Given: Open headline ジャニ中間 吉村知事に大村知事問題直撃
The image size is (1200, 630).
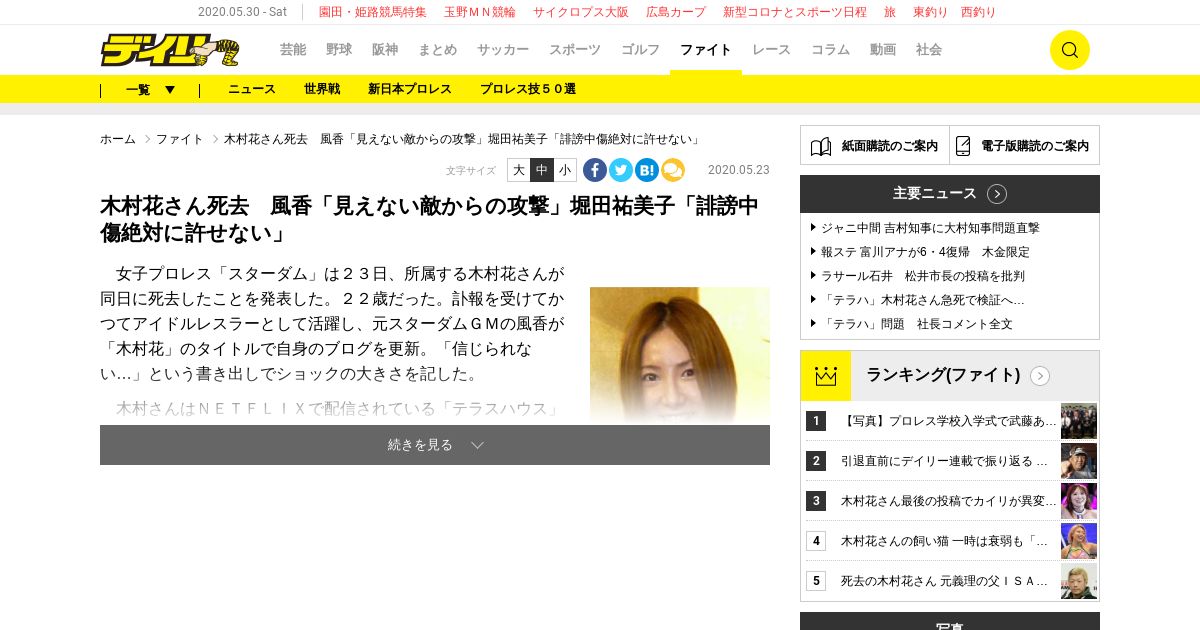Looking at the screenshot, I should pyautogui.click(x=930, y=228).
